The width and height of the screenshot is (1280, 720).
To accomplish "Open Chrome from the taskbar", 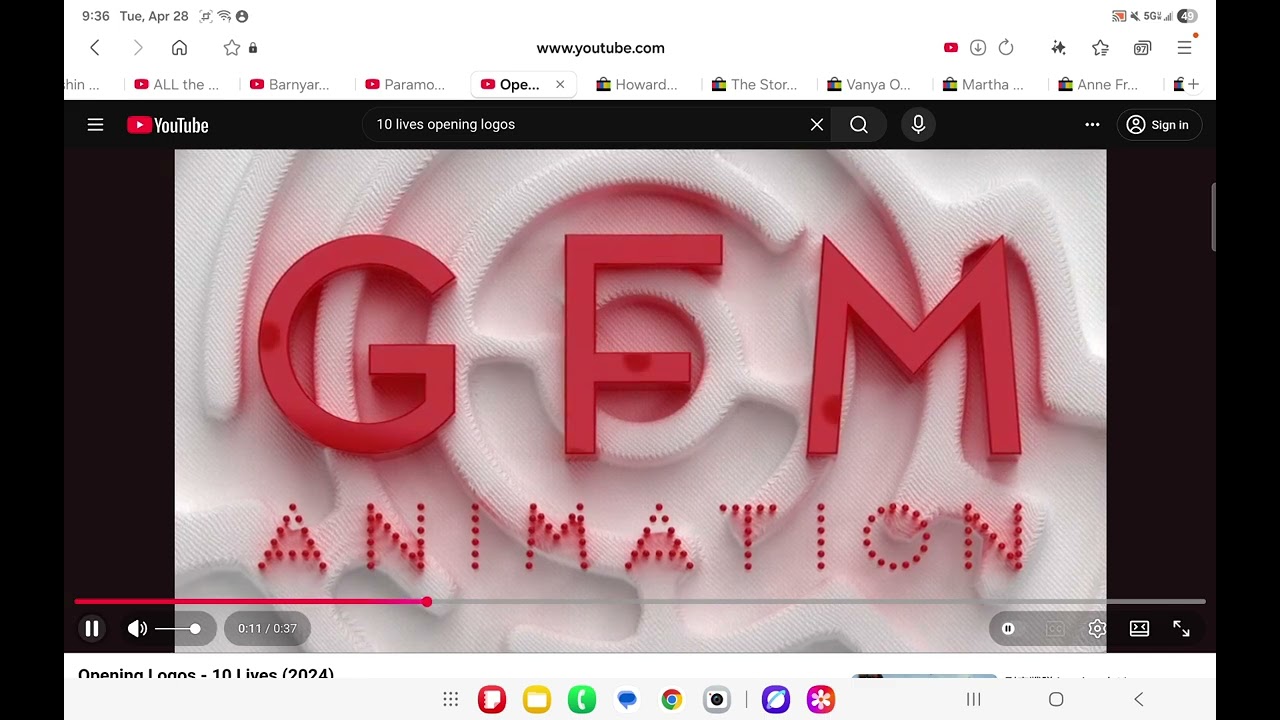I will pos(672,699).
